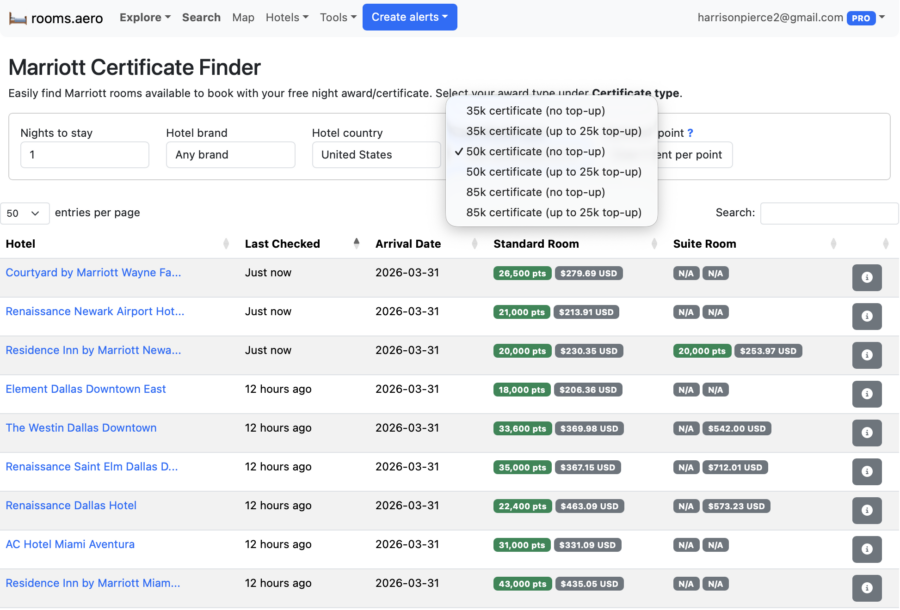Screen dimensions: 900x610
Task: Select 35k certificate (up to 25k top-up)
Action: pos(554,131)
